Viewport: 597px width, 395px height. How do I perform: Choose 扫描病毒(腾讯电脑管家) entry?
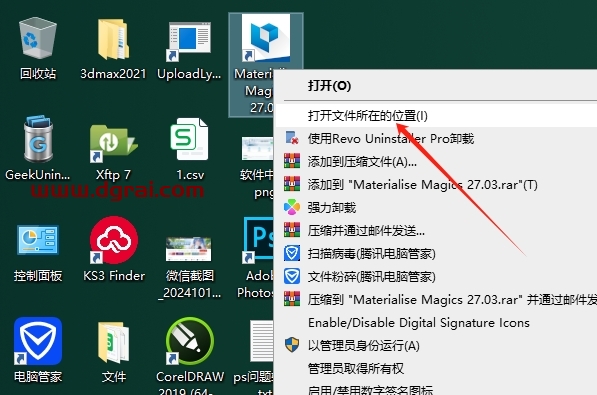point(435,254)
